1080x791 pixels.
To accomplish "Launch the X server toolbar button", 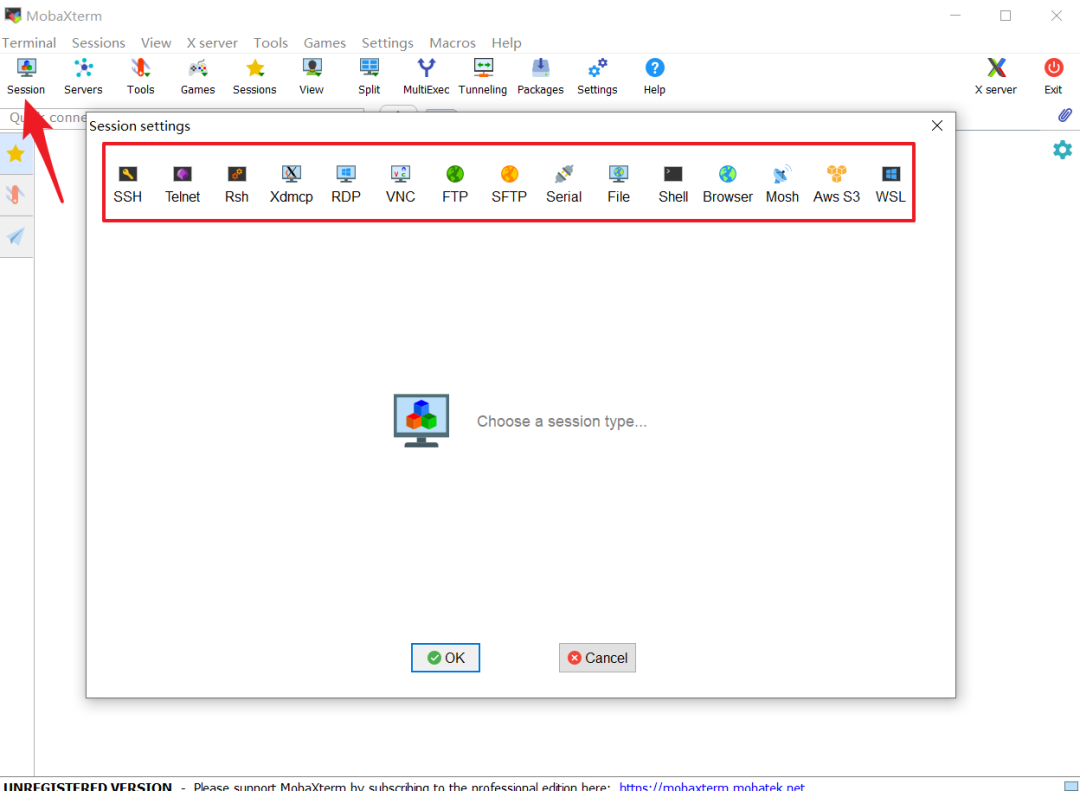I will pyautogui.click(x=995, y=76).
